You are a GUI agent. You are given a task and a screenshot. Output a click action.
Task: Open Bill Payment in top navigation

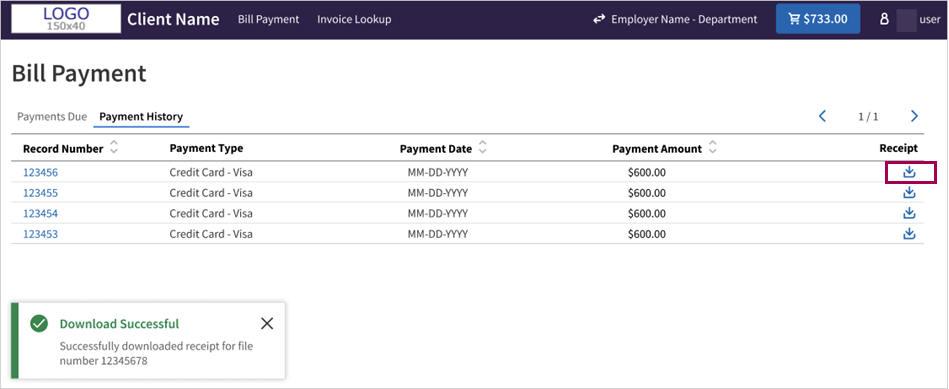pyautogui.click(x=268, y=19)
